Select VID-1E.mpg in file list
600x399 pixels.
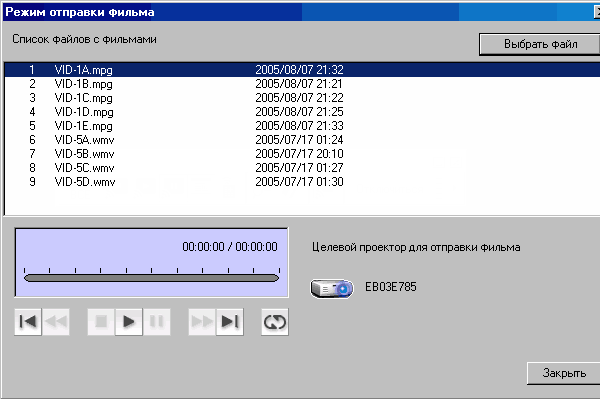[302, 126]
